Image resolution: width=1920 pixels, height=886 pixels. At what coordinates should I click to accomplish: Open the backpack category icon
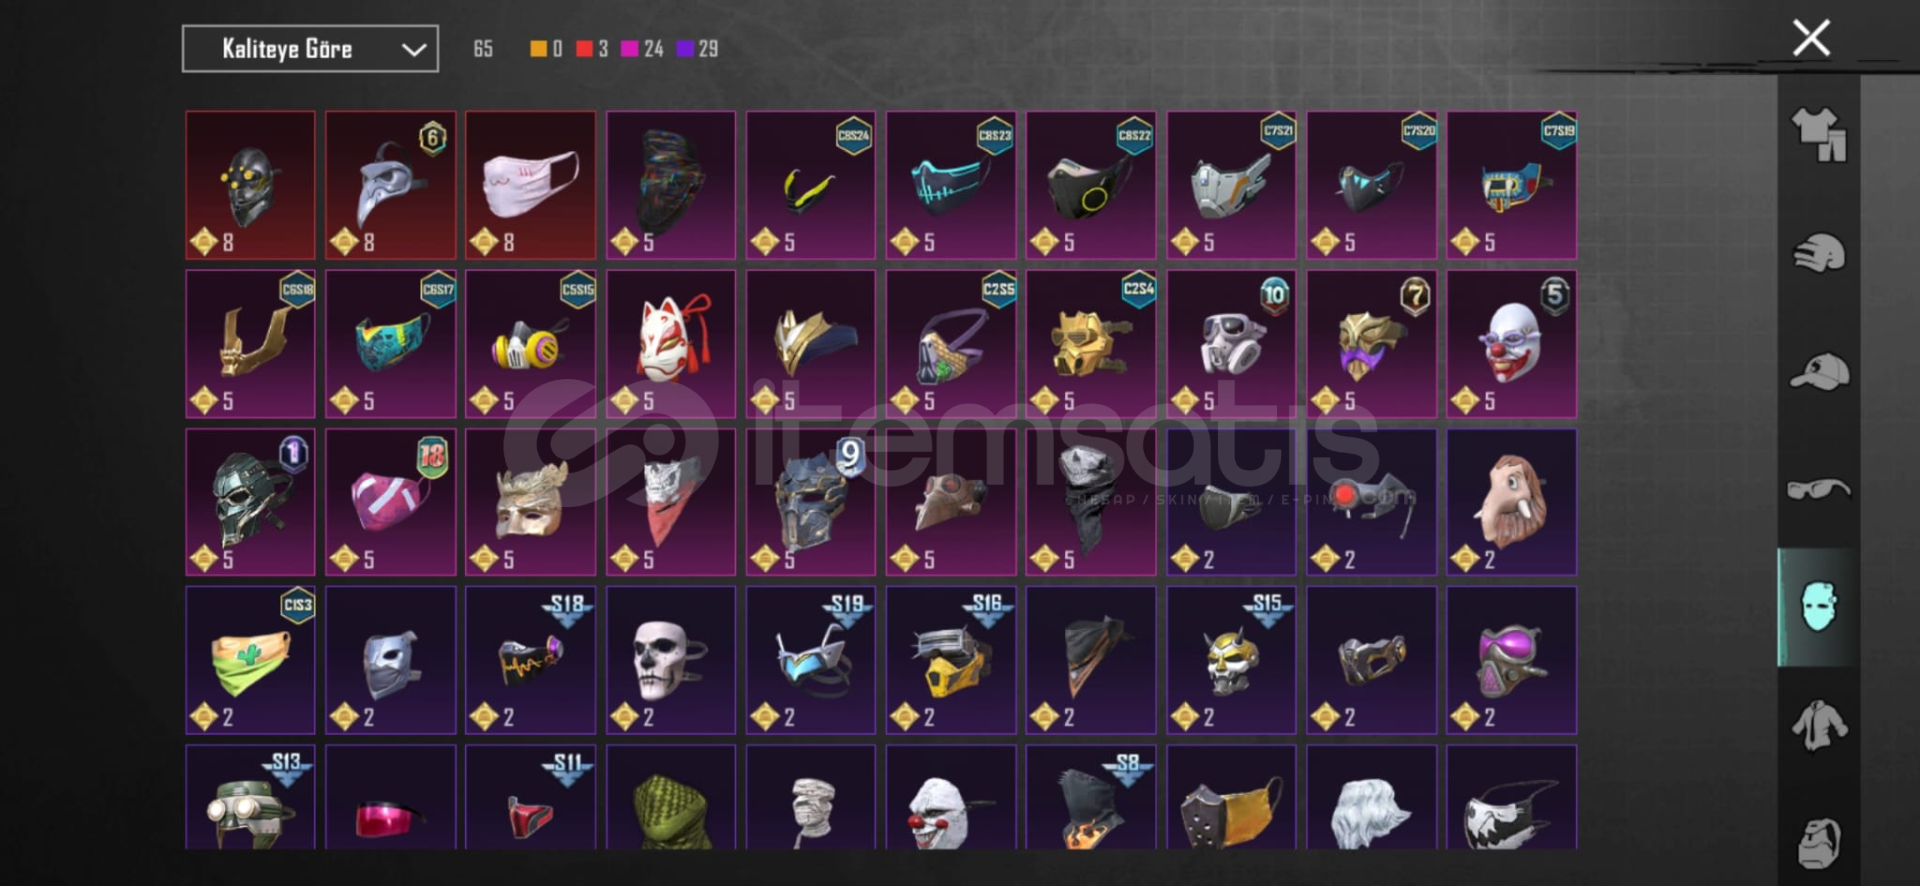pos(1819,844)
